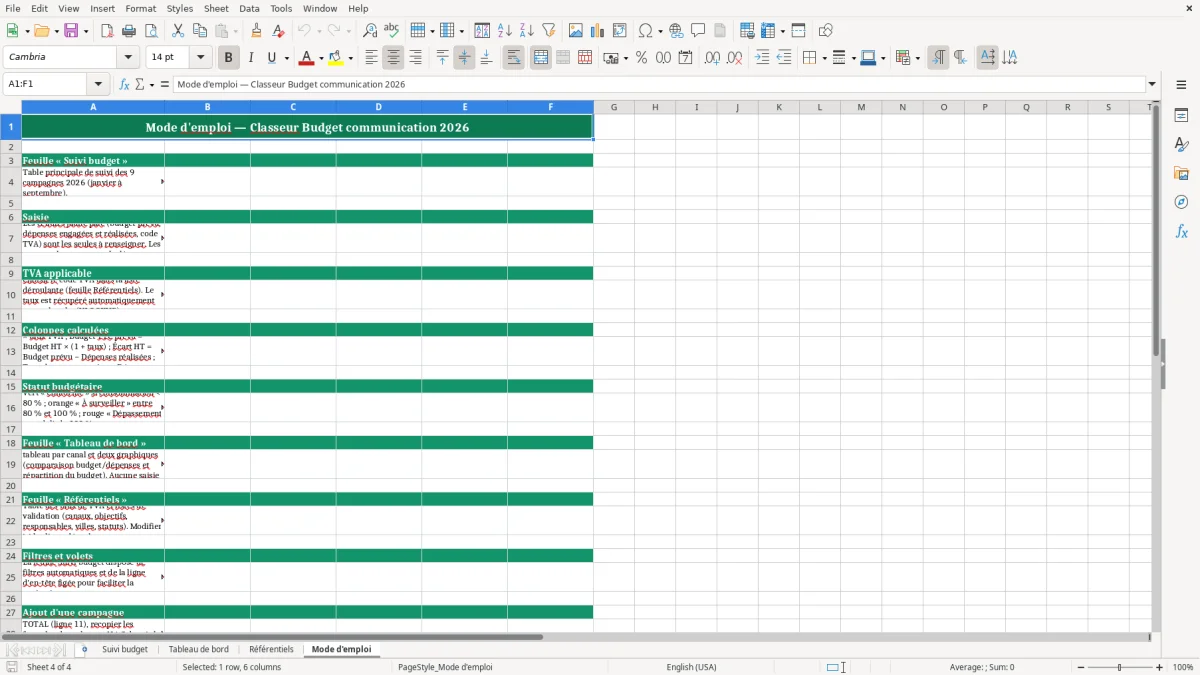Open the Format menu
This screenshot has height=675, width=1200.
point(141,8)
